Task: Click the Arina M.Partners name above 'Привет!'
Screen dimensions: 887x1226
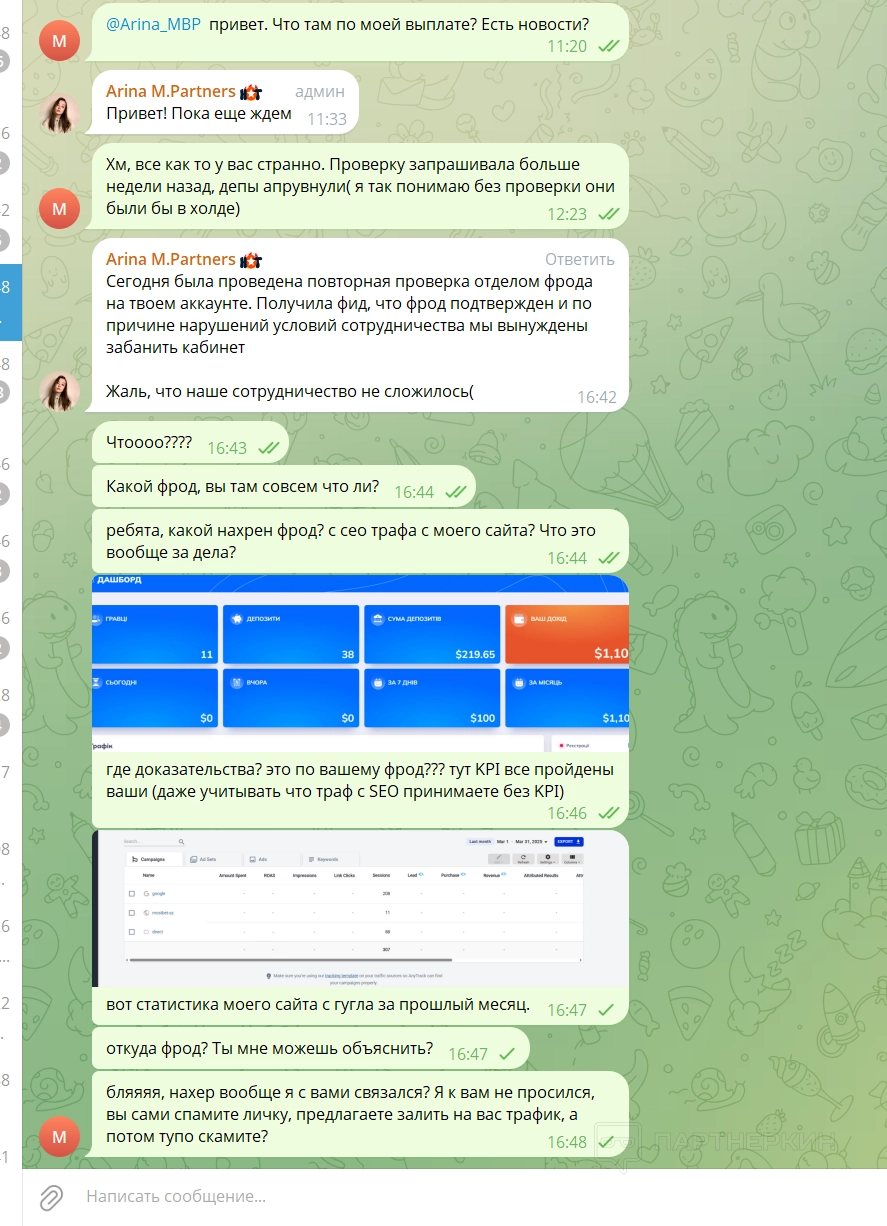Action: click(x=170, y=92)
